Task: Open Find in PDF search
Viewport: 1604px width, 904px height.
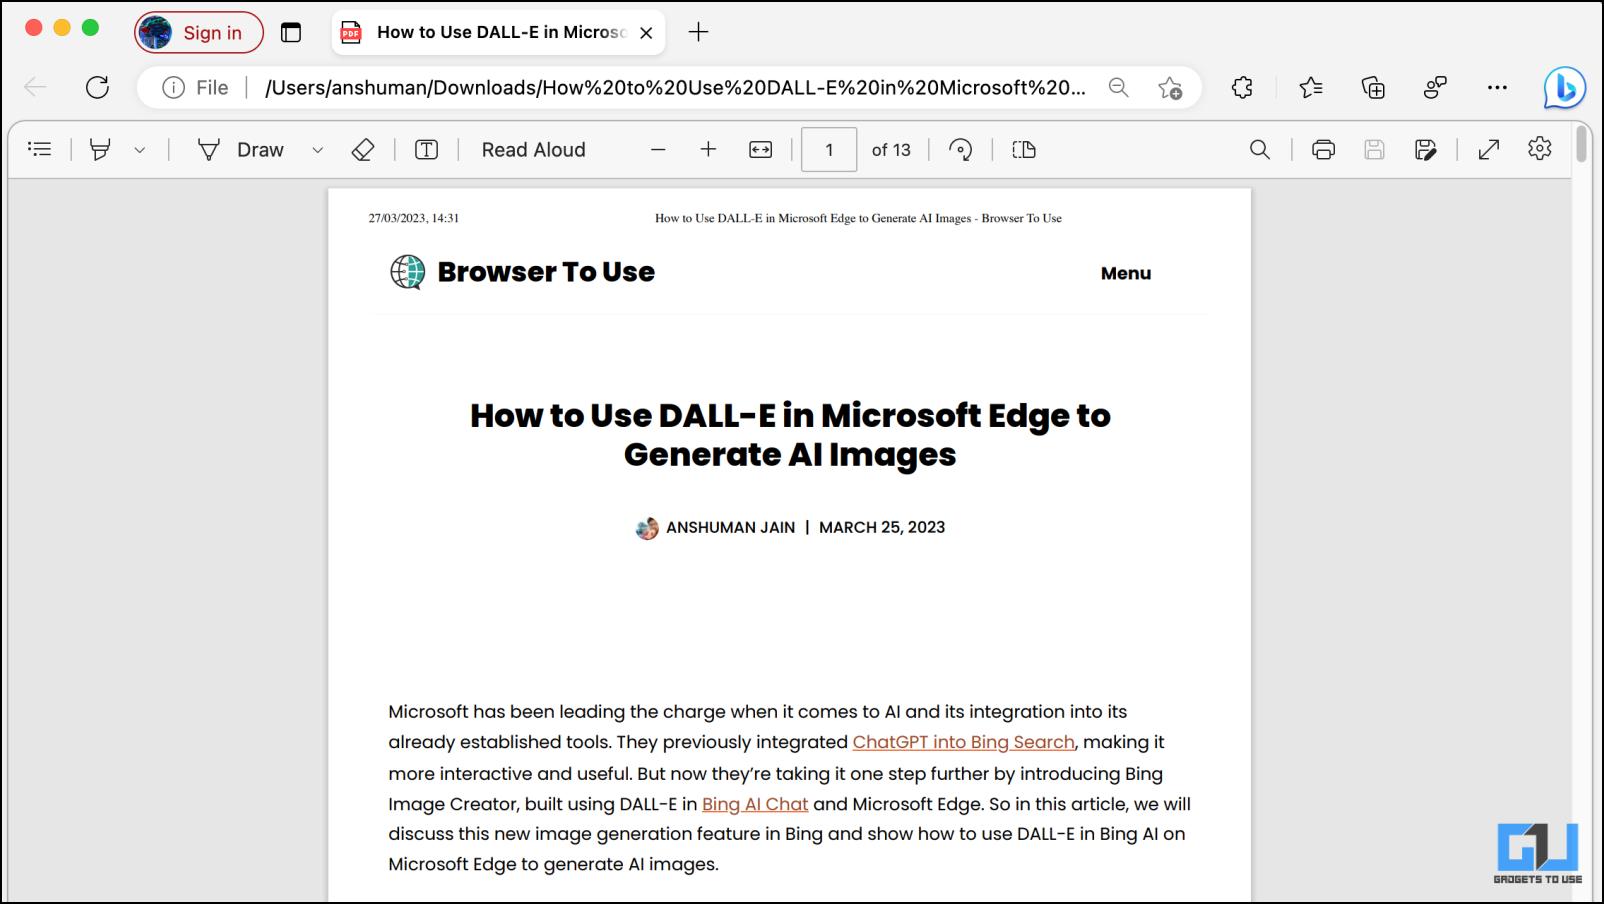Action: pos(1260,150)
